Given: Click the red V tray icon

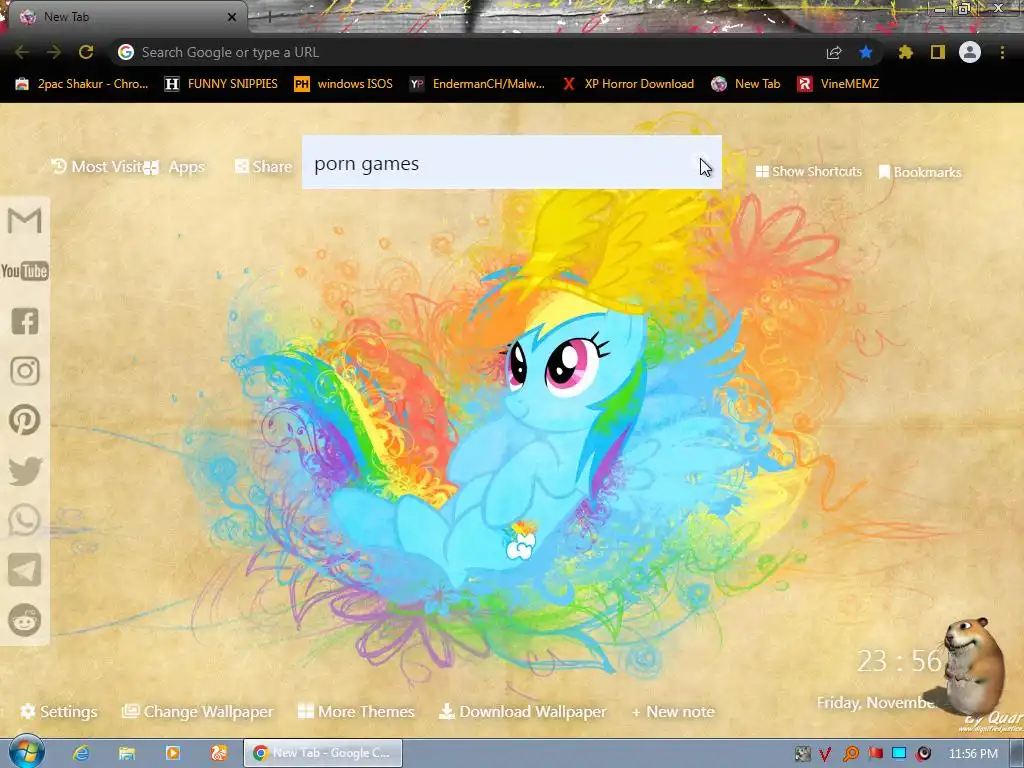Looking at the screenshot, I should [825, 754].
